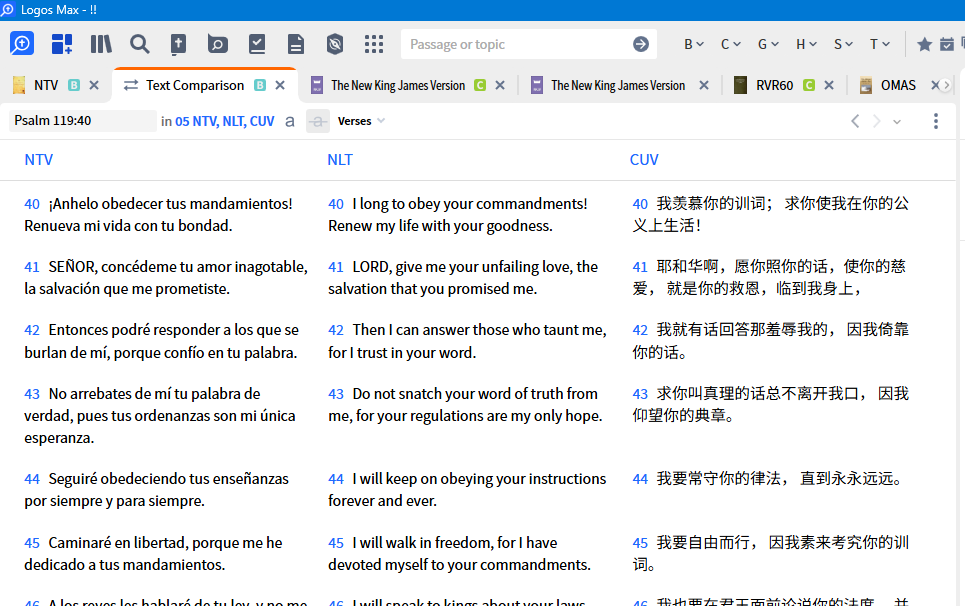Expand the C shortcut dropdown
Screen dimensions: 965x606
[731, 44]
